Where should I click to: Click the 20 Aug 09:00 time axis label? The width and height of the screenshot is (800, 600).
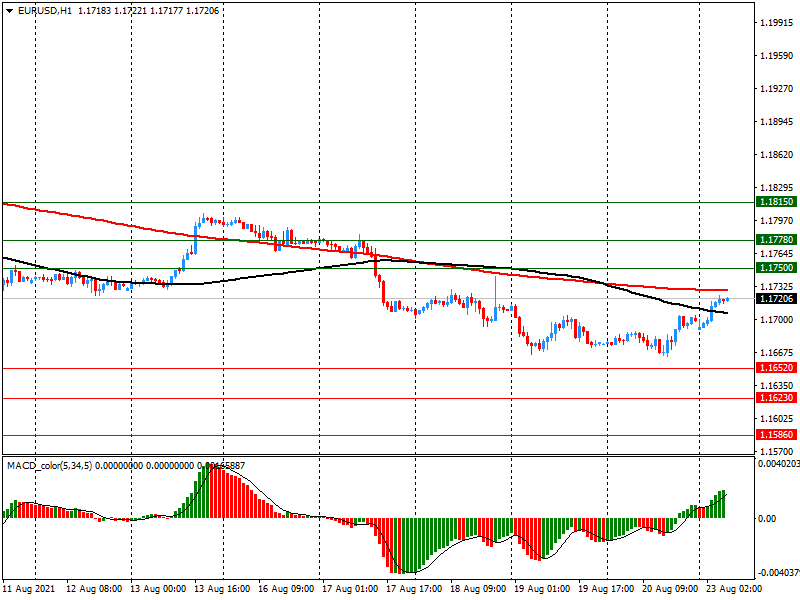pyautogui.click(x=670, y=589)
